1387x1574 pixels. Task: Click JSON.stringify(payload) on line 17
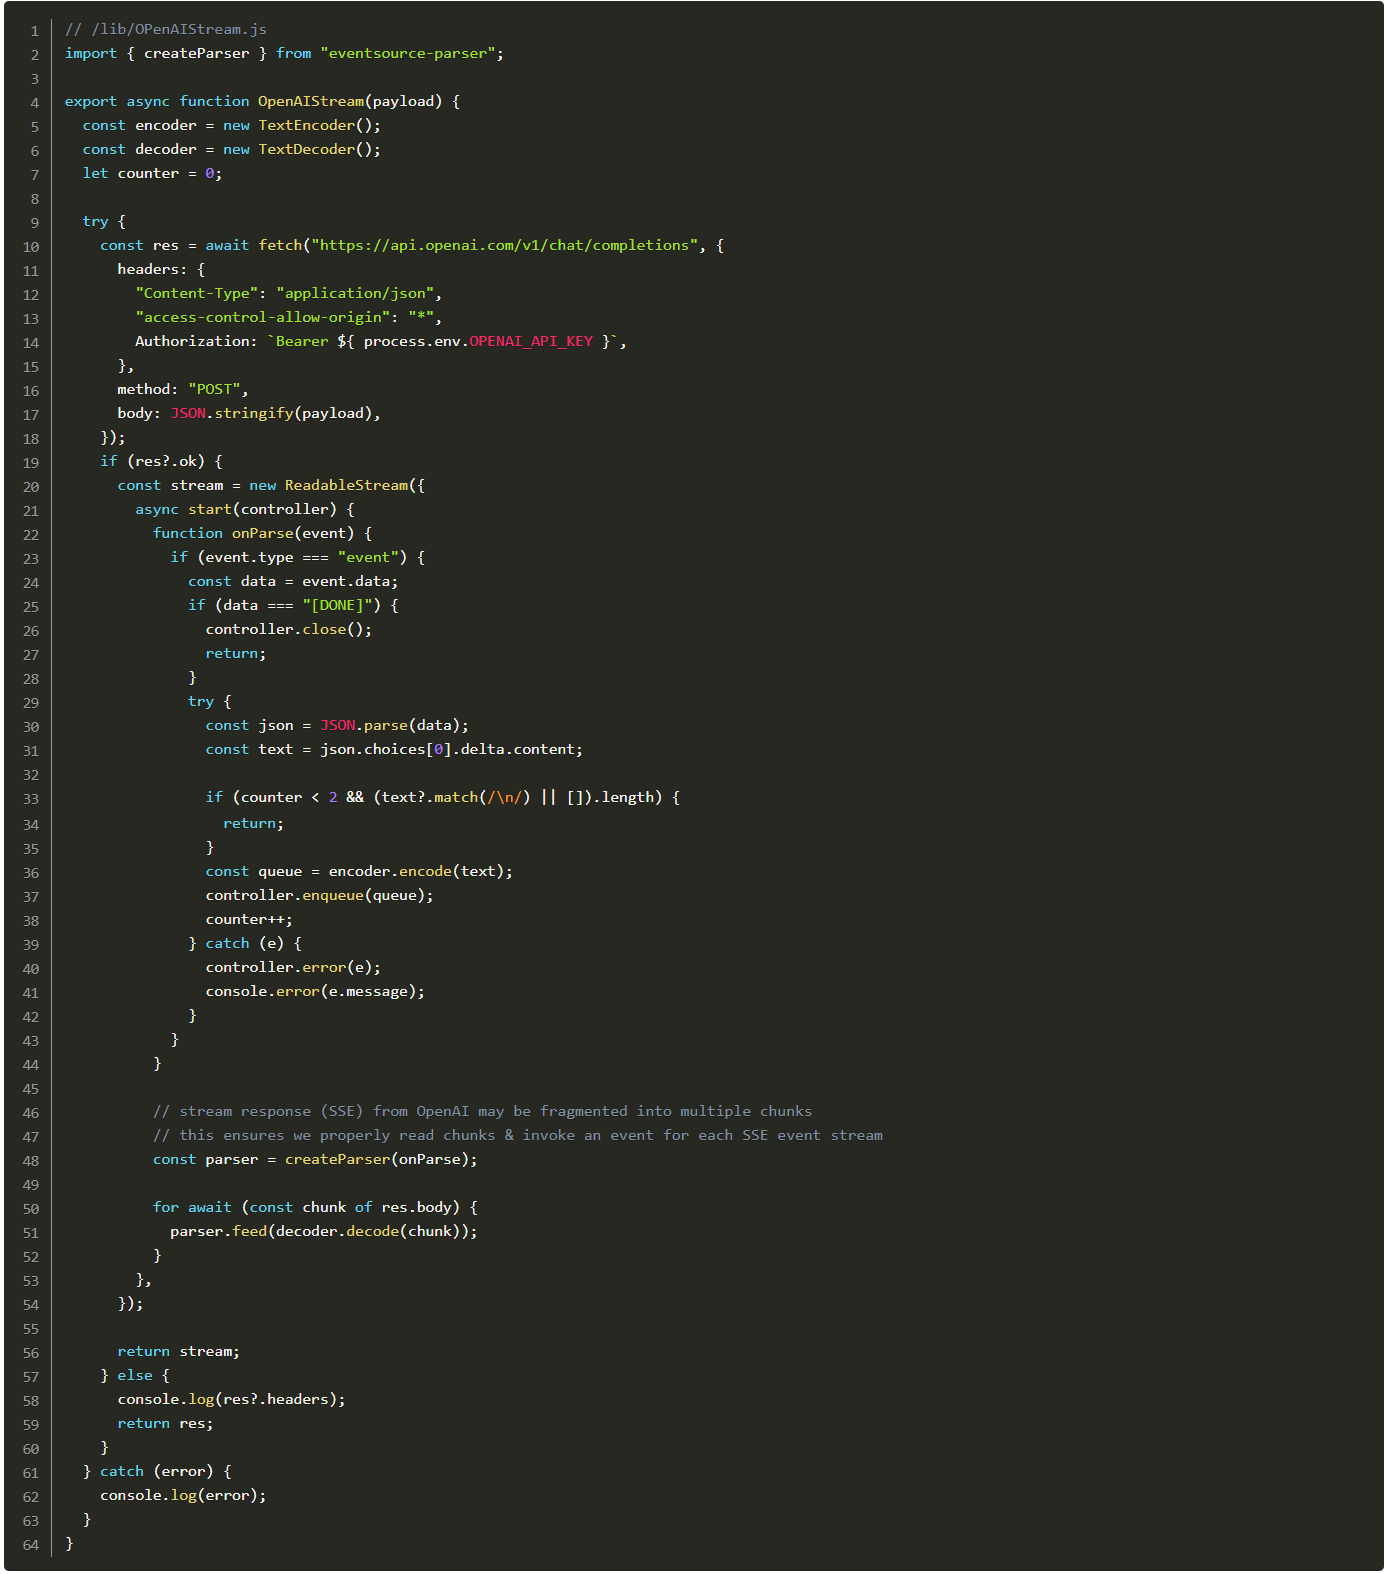pos(271,413)
